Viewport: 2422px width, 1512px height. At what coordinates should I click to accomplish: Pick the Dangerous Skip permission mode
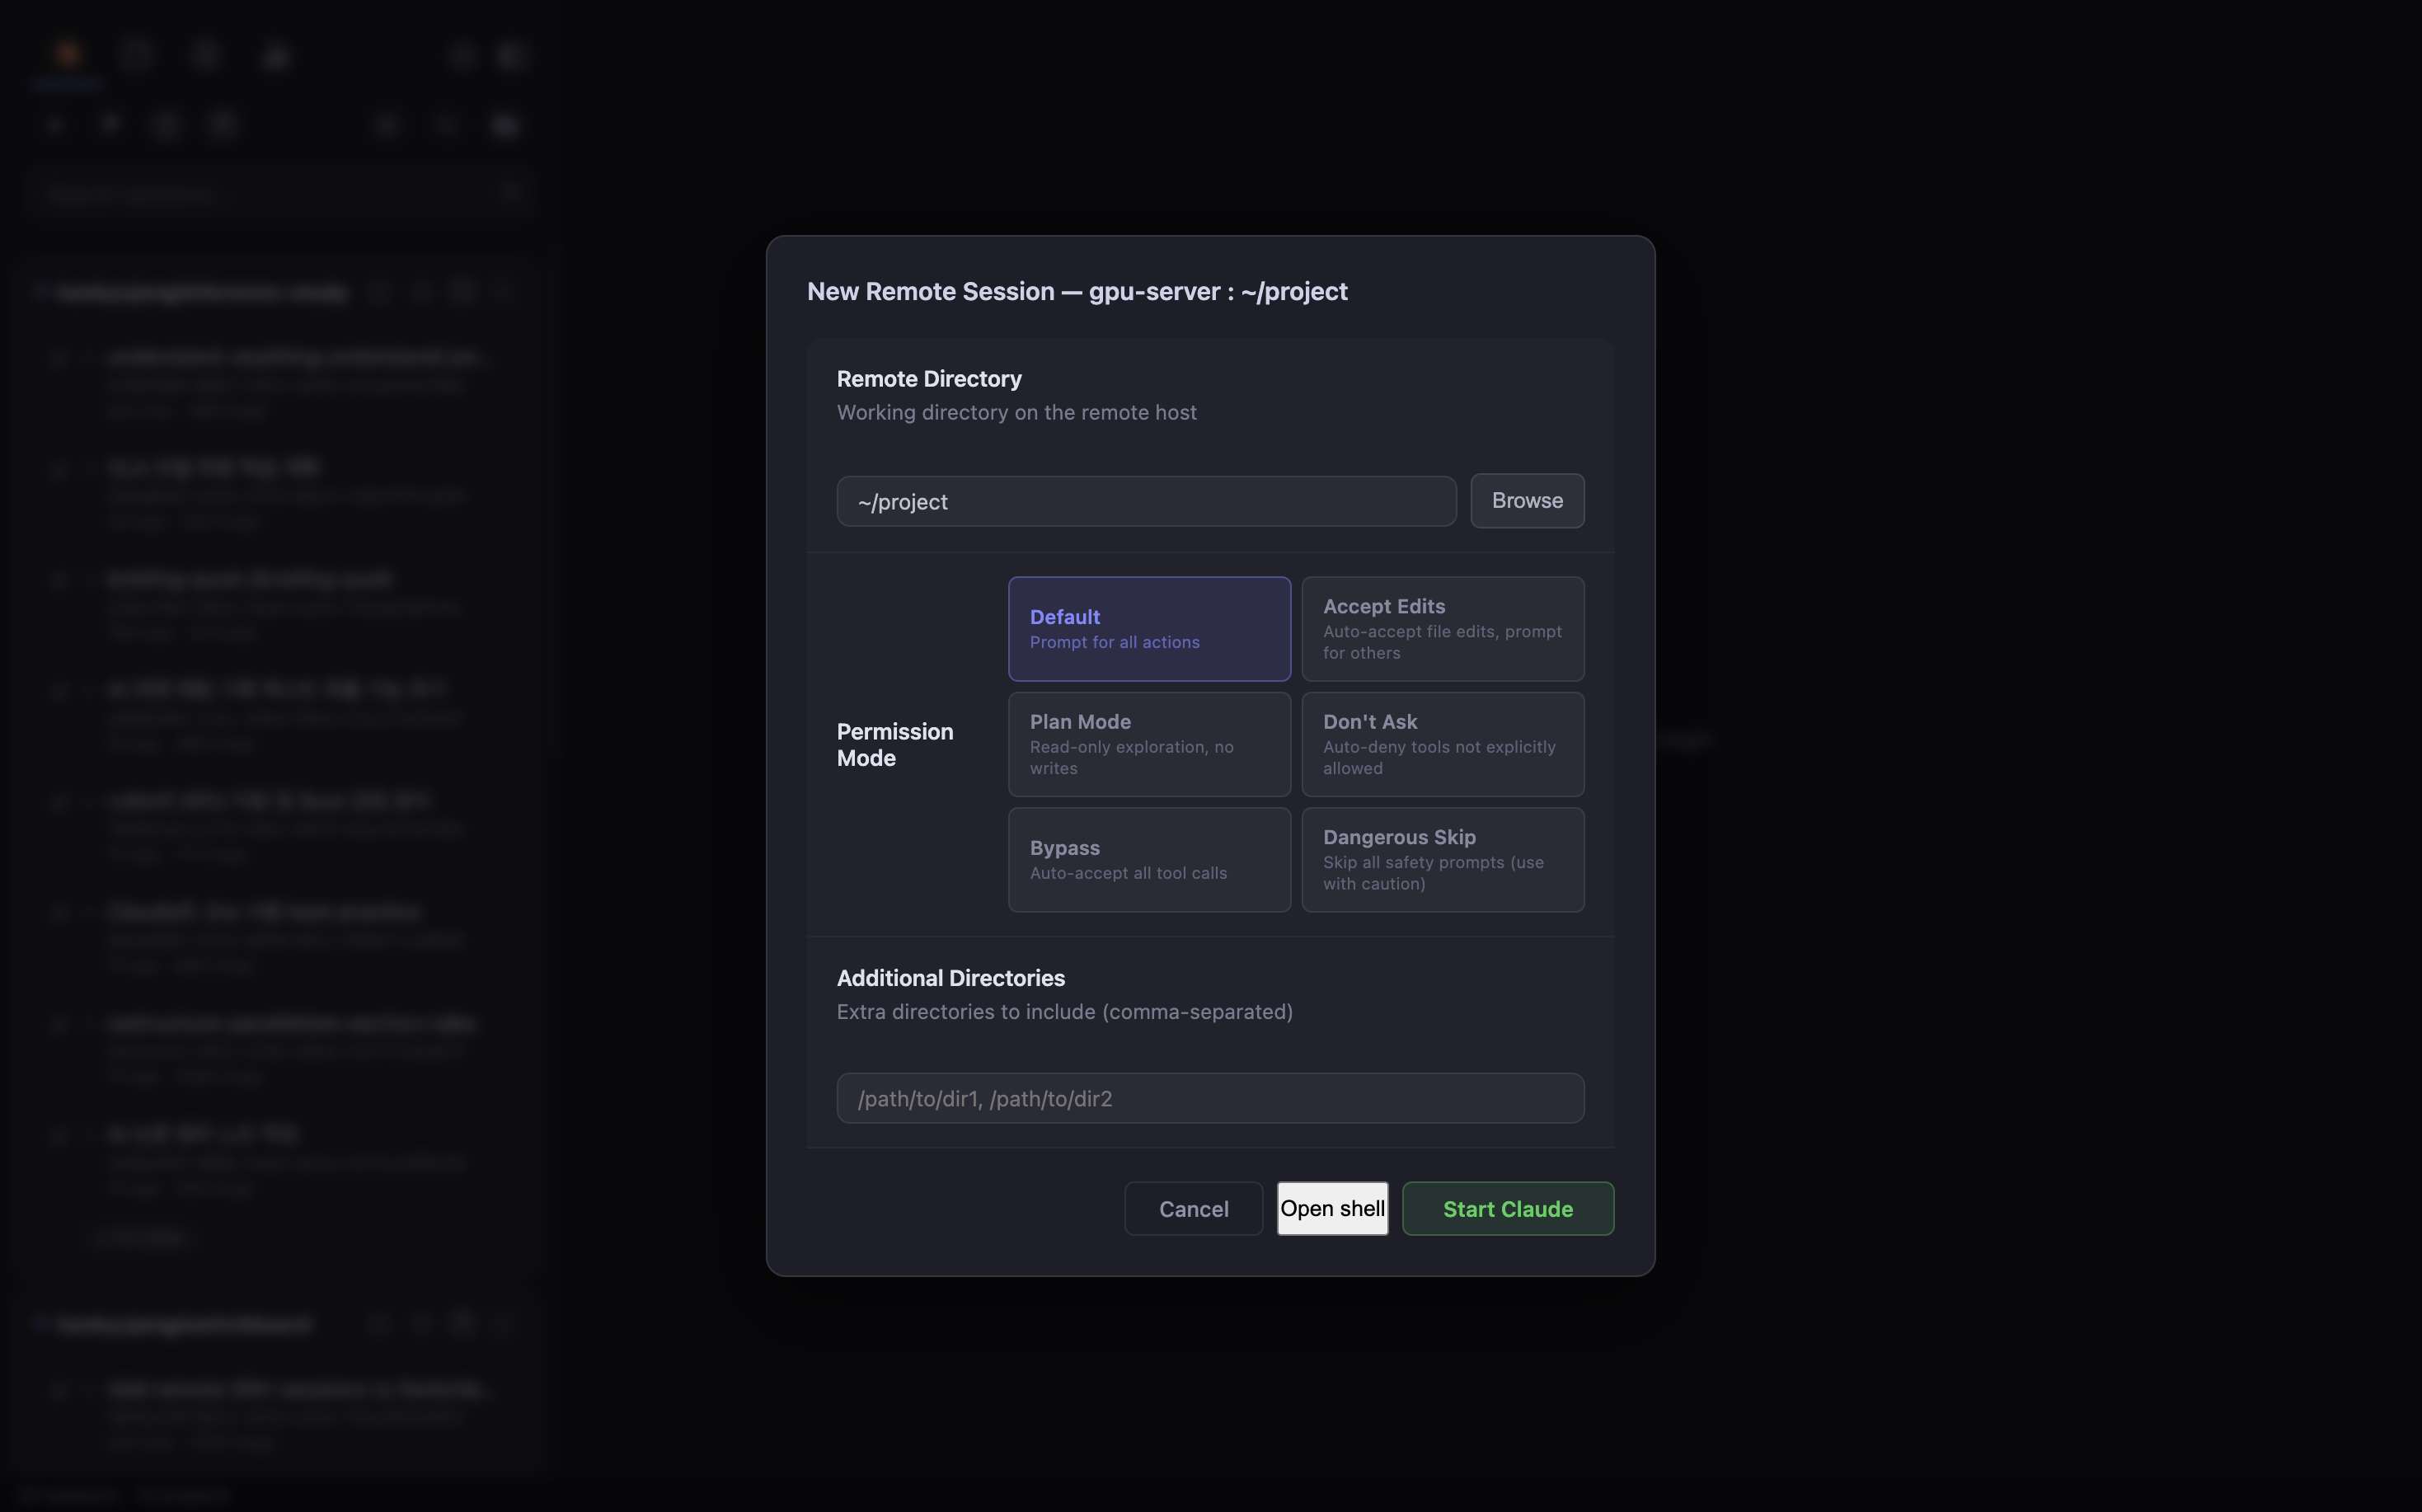[1443, 860]
